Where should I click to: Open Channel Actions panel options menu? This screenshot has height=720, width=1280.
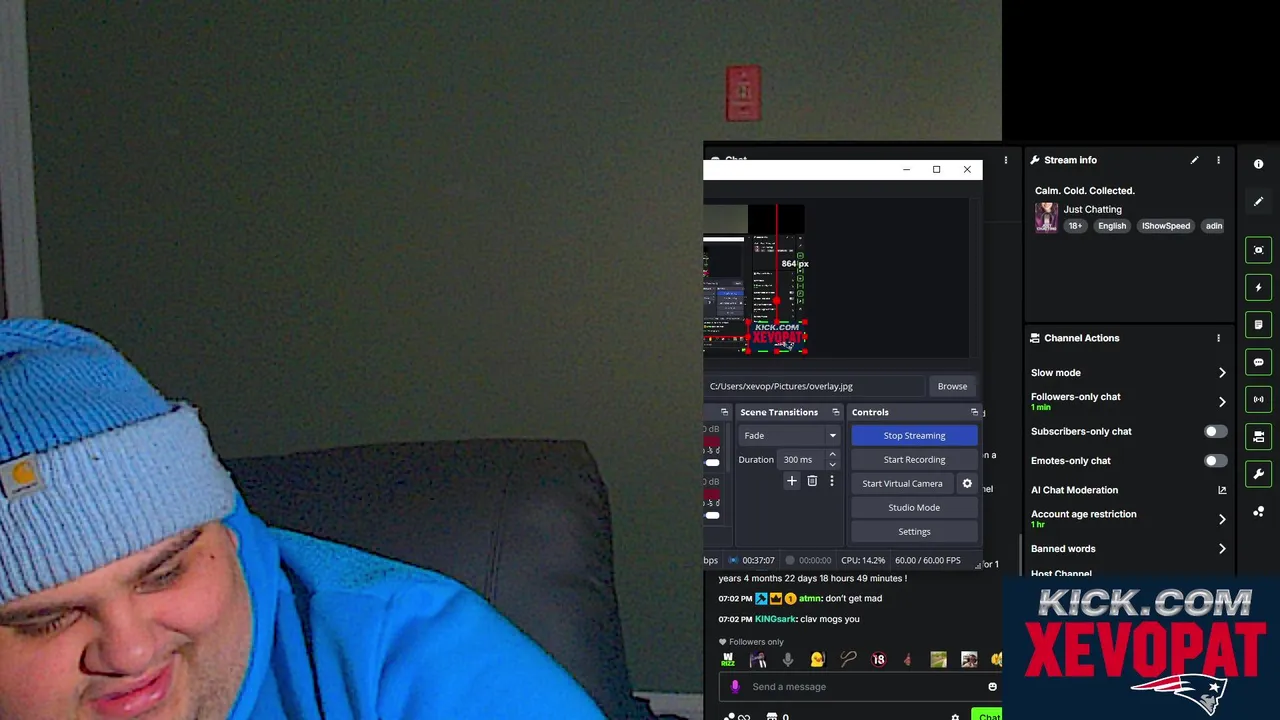point(1218,338)
